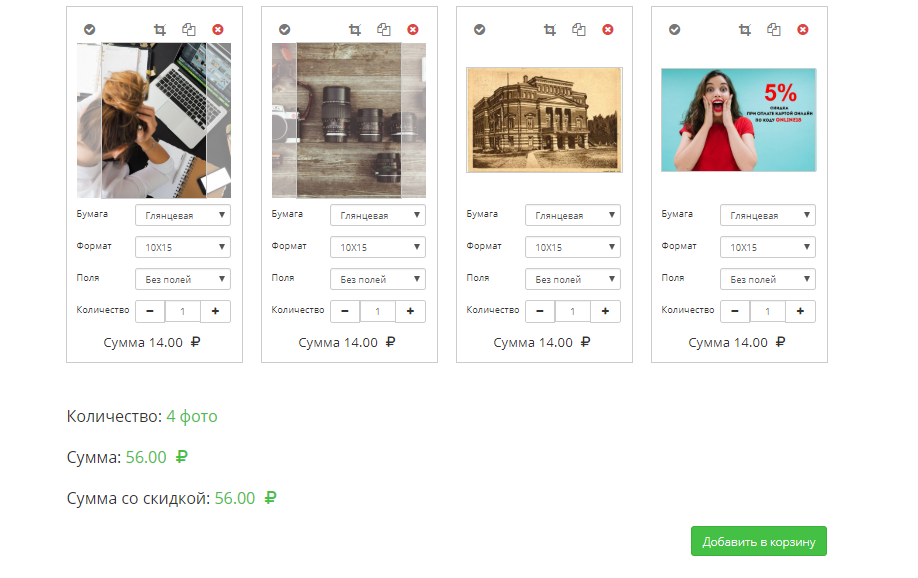Screen dimensions: 918x578
Task: Select the camera lenses photo thumbnail
Action: click(349, 120)
